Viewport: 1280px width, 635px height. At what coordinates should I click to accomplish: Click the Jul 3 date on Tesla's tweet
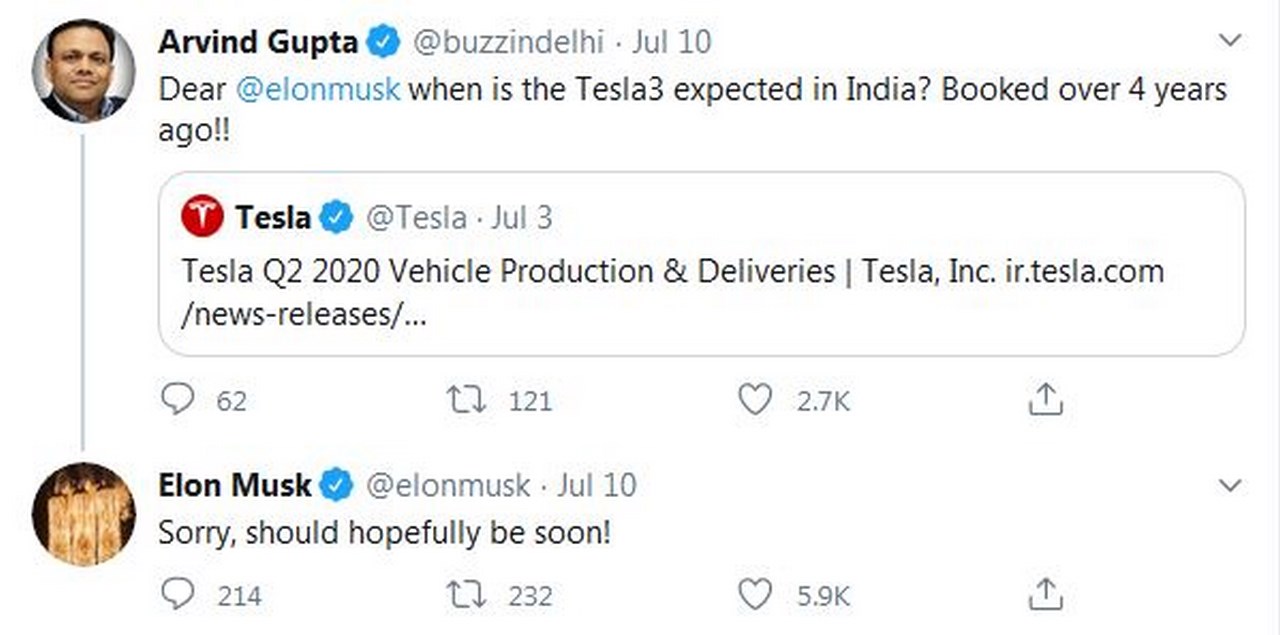point(521,218)
